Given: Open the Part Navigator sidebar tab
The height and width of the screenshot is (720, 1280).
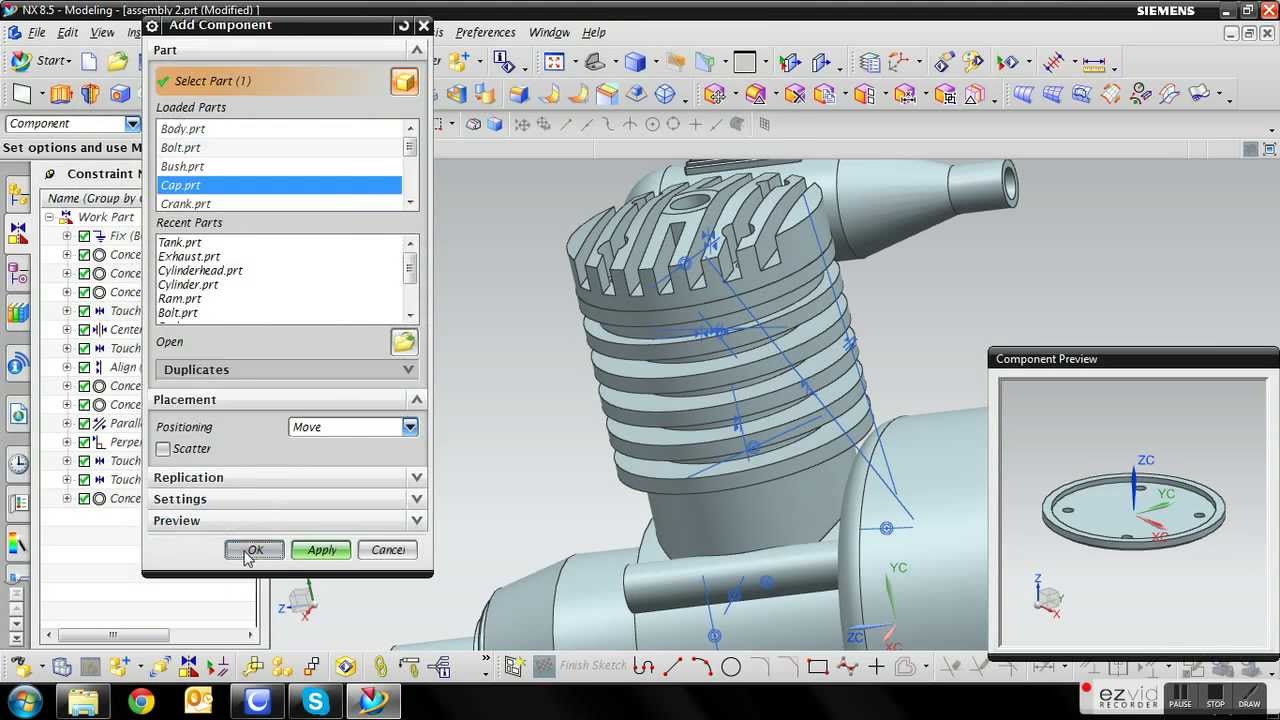Looking at the screenshot, I should (18, 272).
